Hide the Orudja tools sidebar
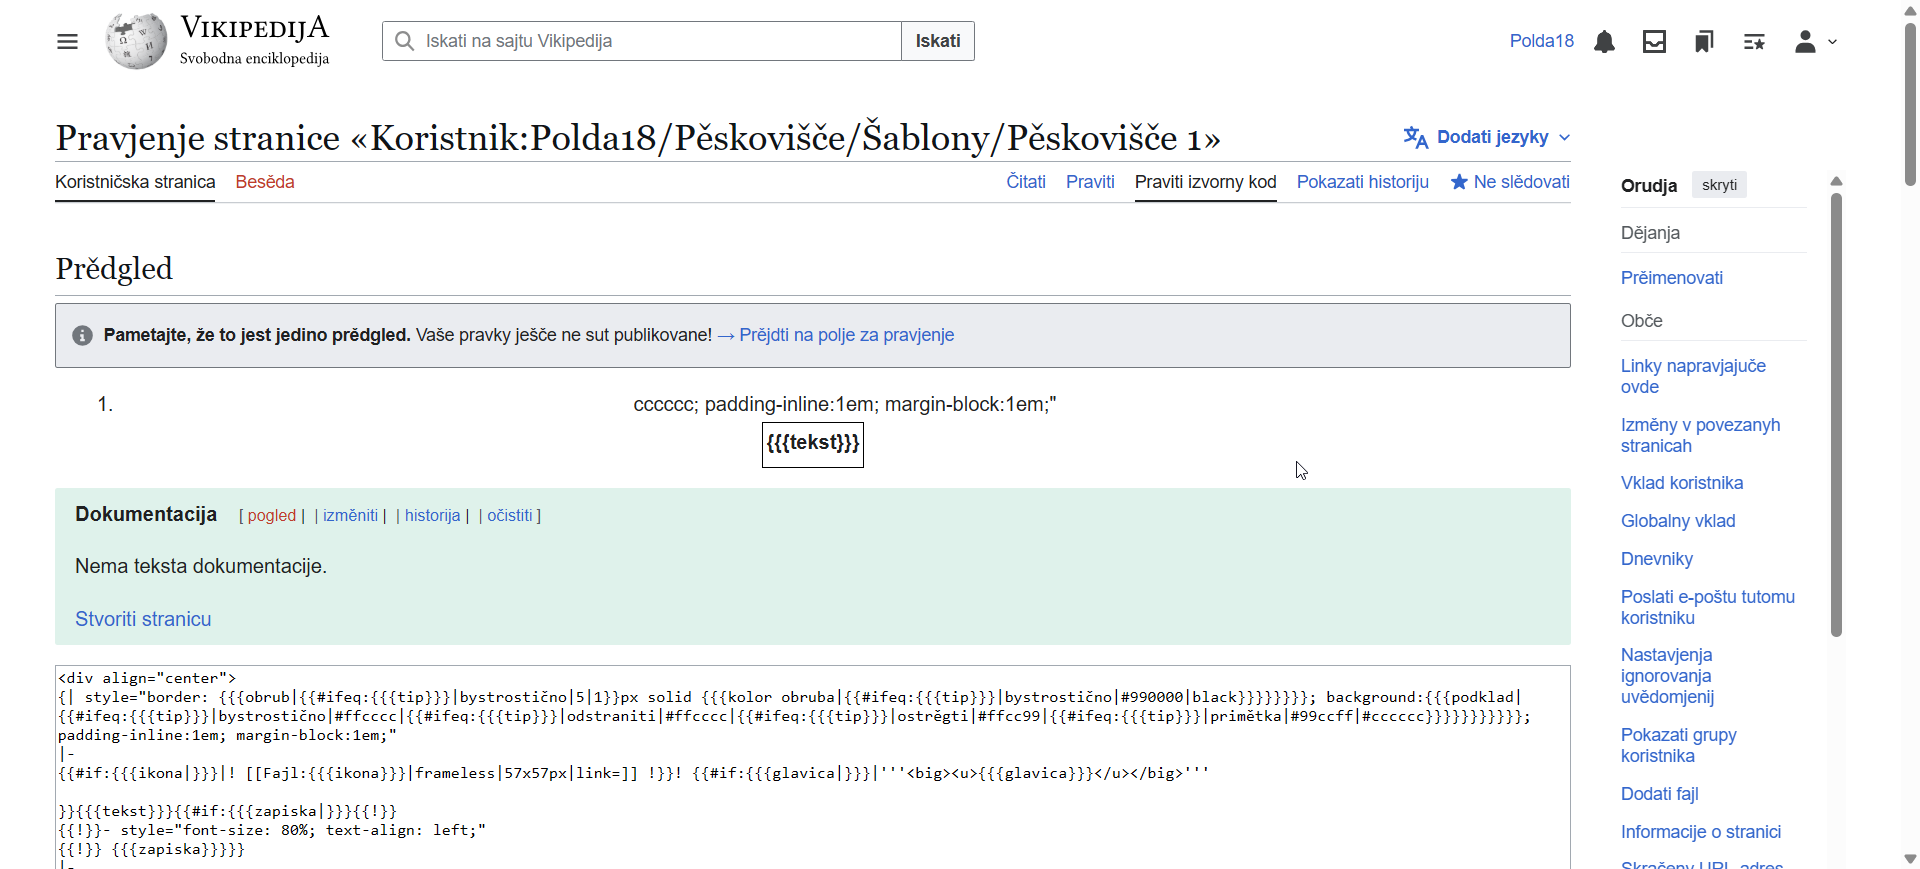1920x869 pixels. 1719,185
